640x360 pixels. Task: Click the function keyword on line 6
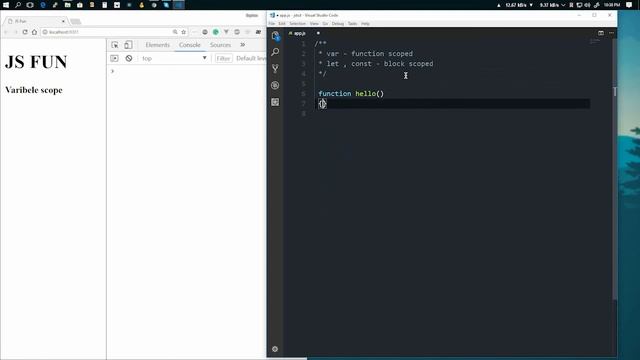335,93
